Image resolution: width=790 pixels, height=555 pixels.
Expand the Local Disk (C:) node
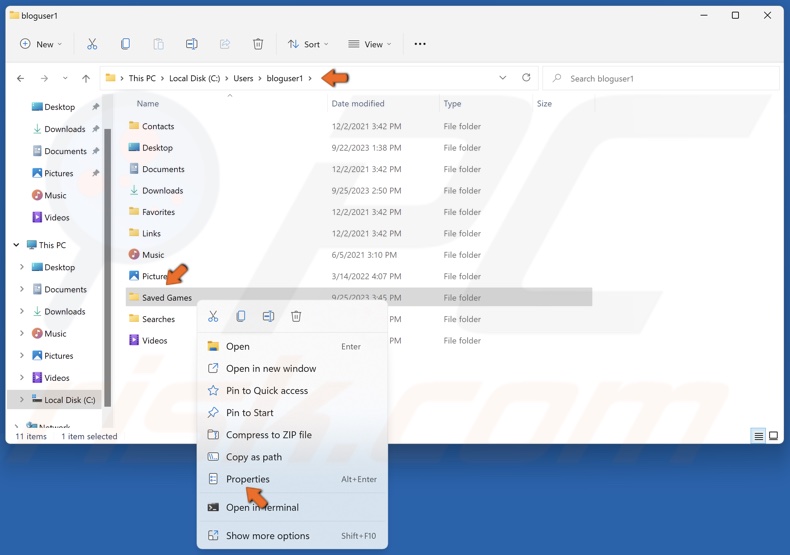point(22,399)
